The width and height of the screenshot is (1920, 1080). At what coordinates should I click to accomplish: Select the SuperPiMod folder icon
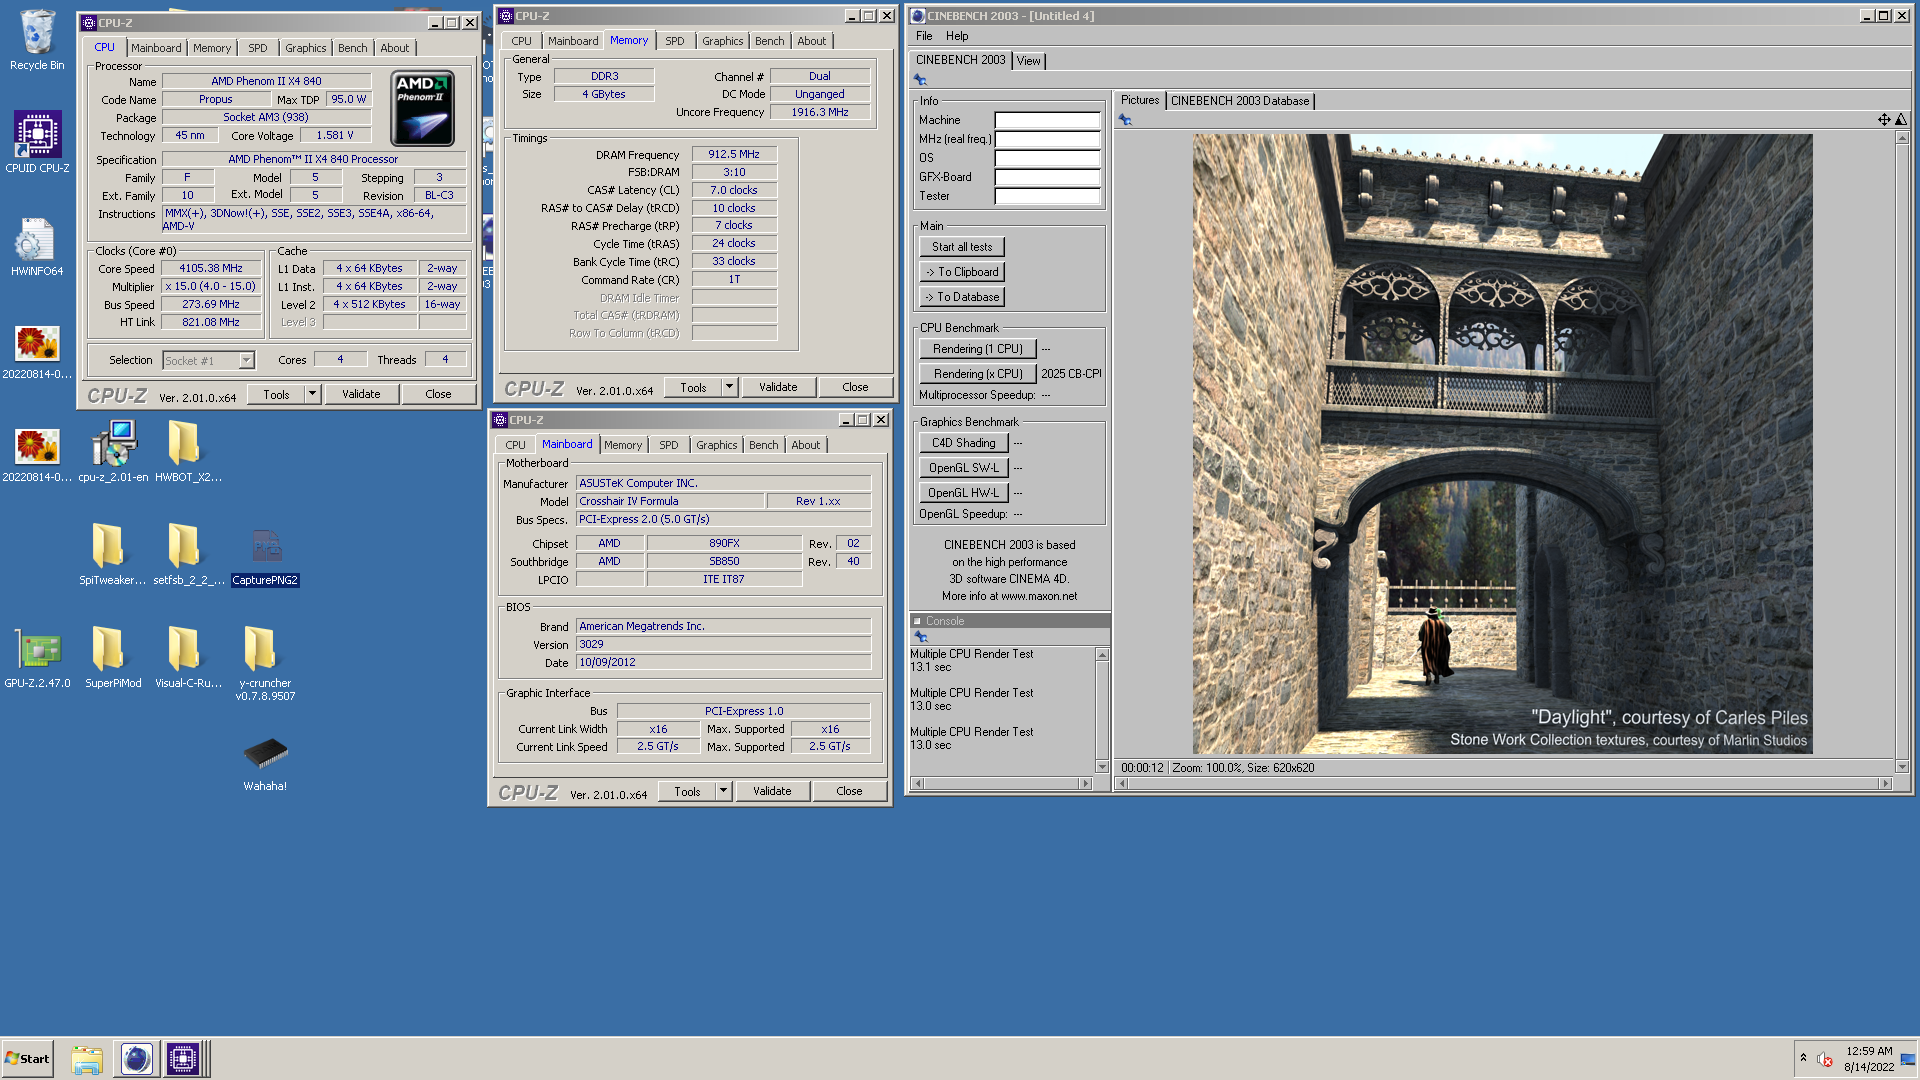point(112,658)
